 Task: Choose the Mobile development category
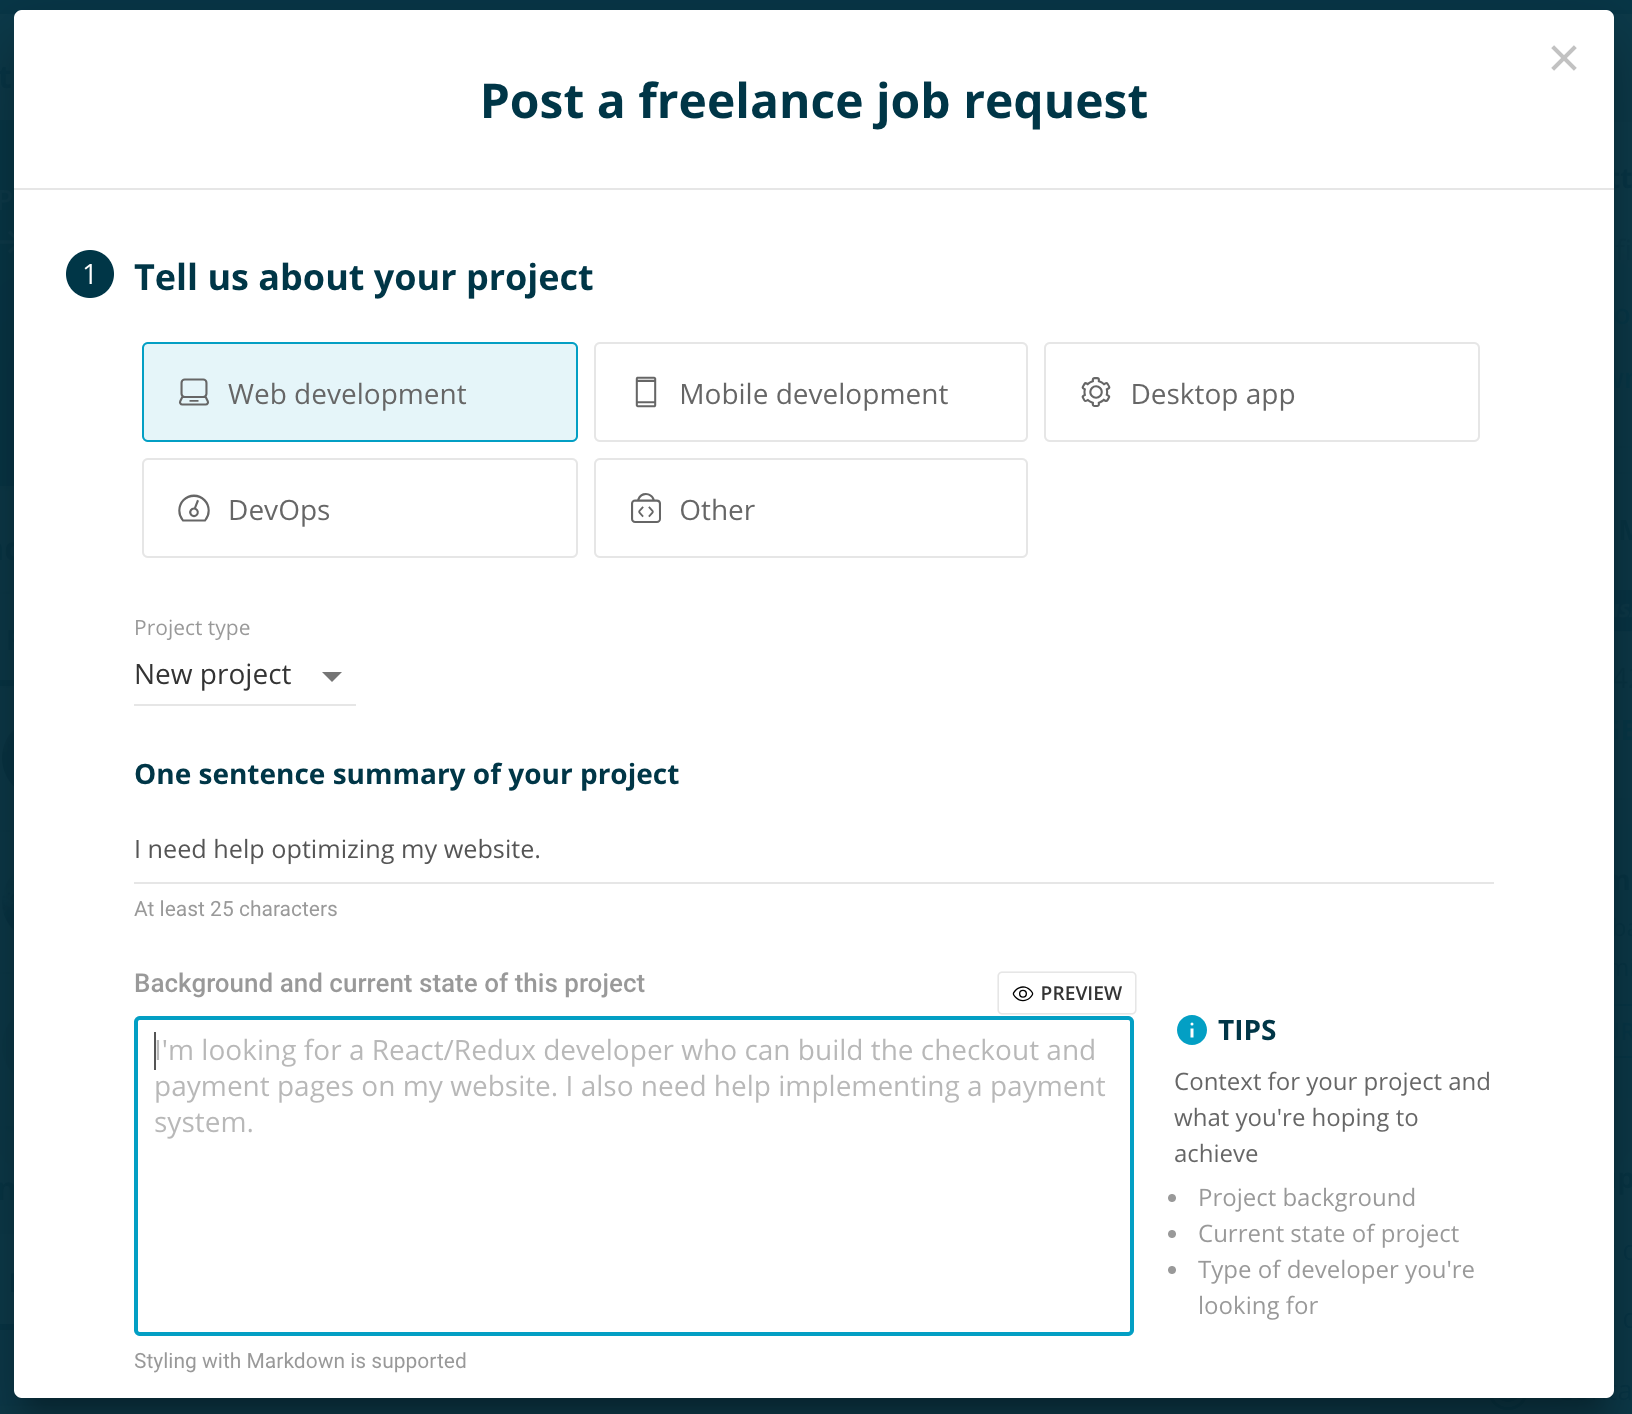811,392
